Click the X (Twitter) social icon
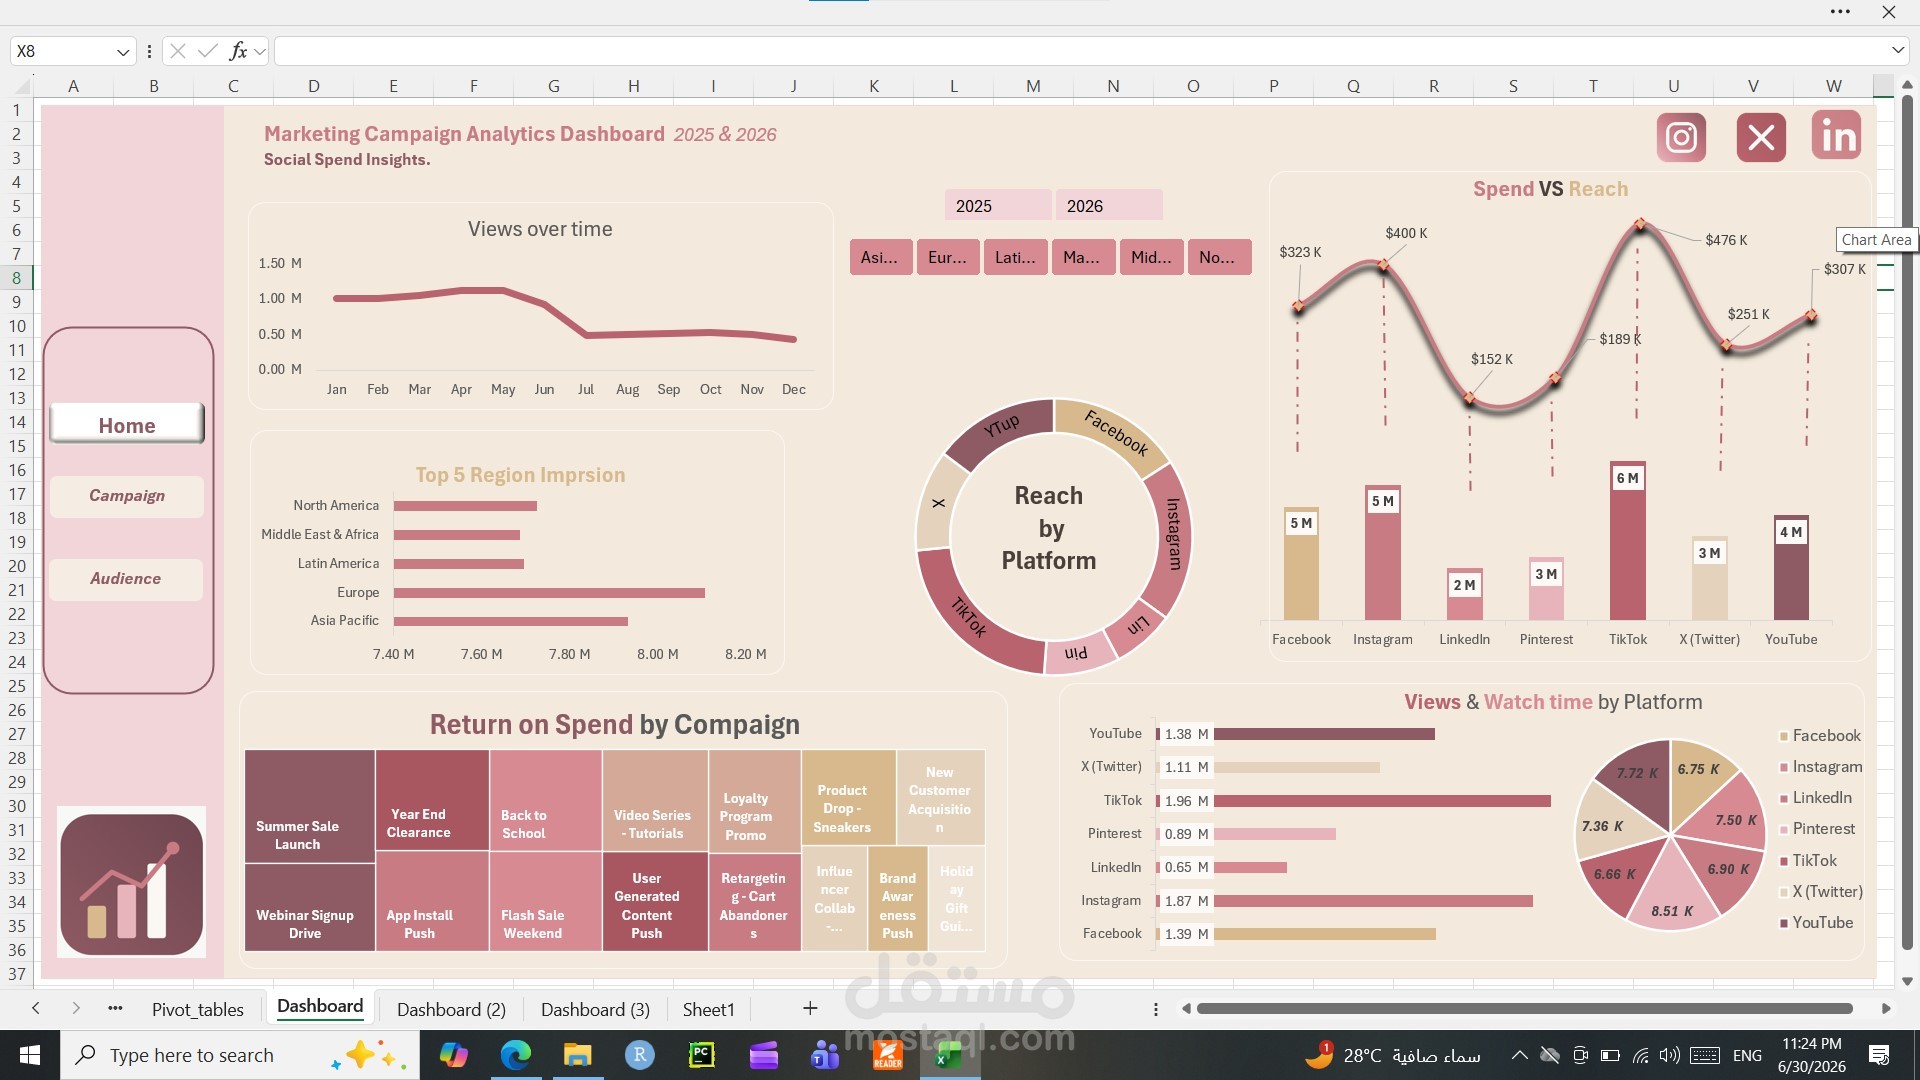1920x1080 pixels. pyautogui.click(x=1761, y=137)
